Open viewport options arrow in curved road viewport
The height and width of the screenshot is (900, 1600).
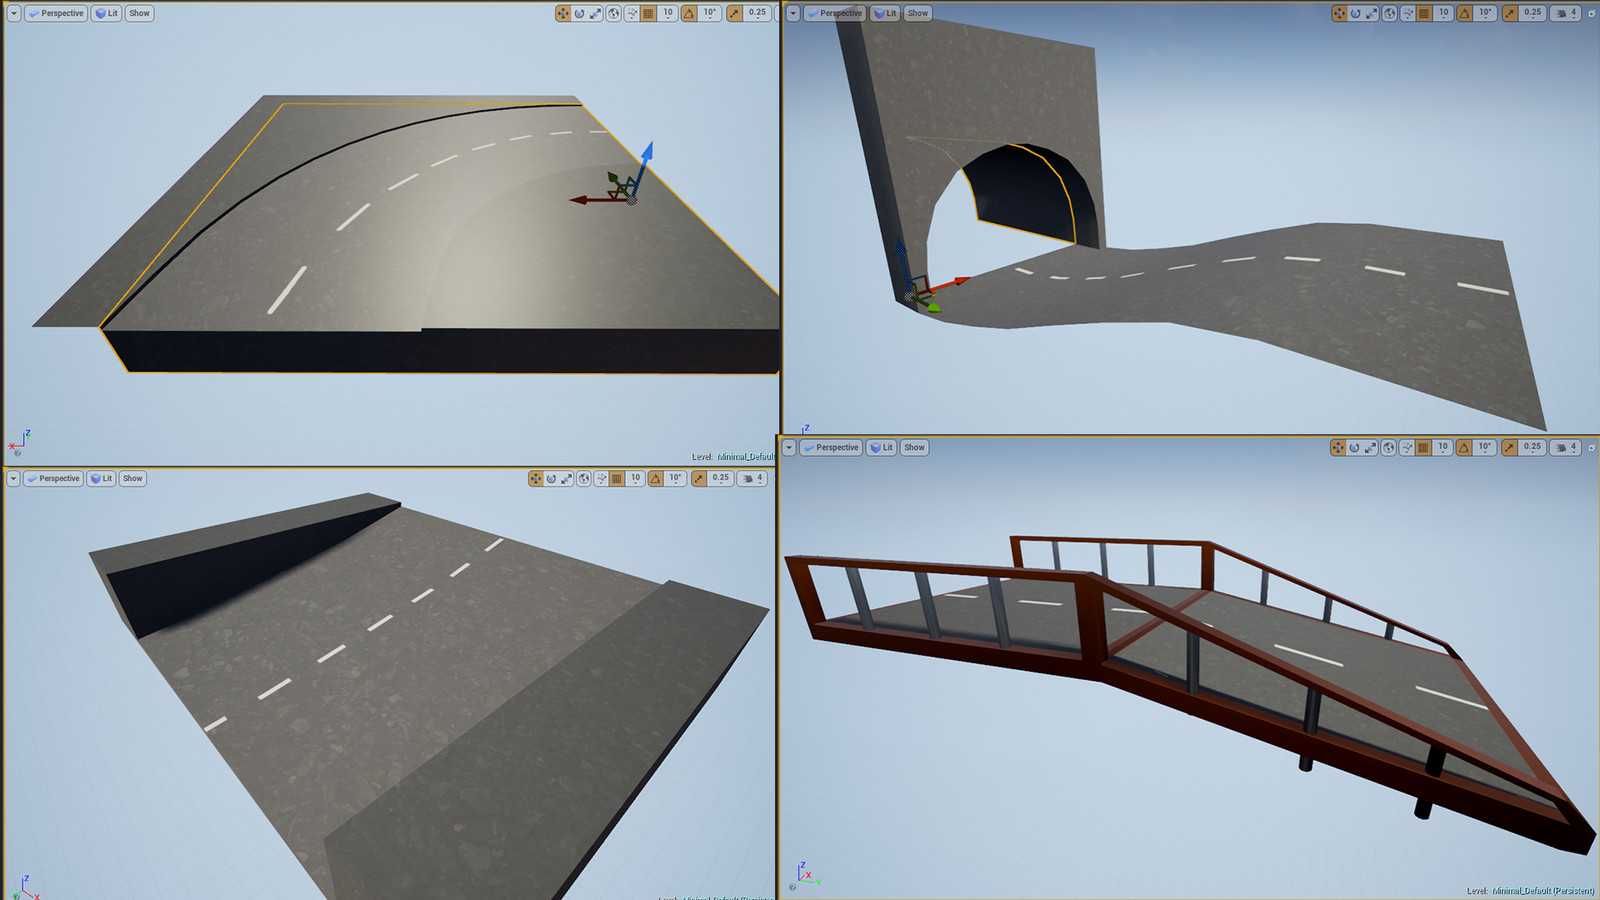14,13
